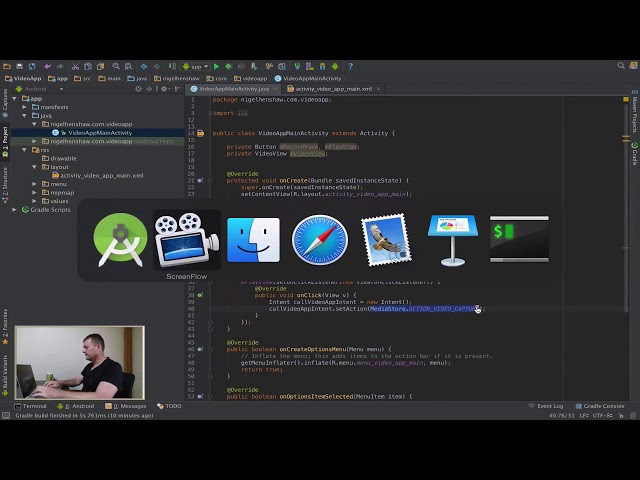Switch to the VideoAppMainActivity.java tab
This screenshot has height=480, width=640.
click(230, 89)
